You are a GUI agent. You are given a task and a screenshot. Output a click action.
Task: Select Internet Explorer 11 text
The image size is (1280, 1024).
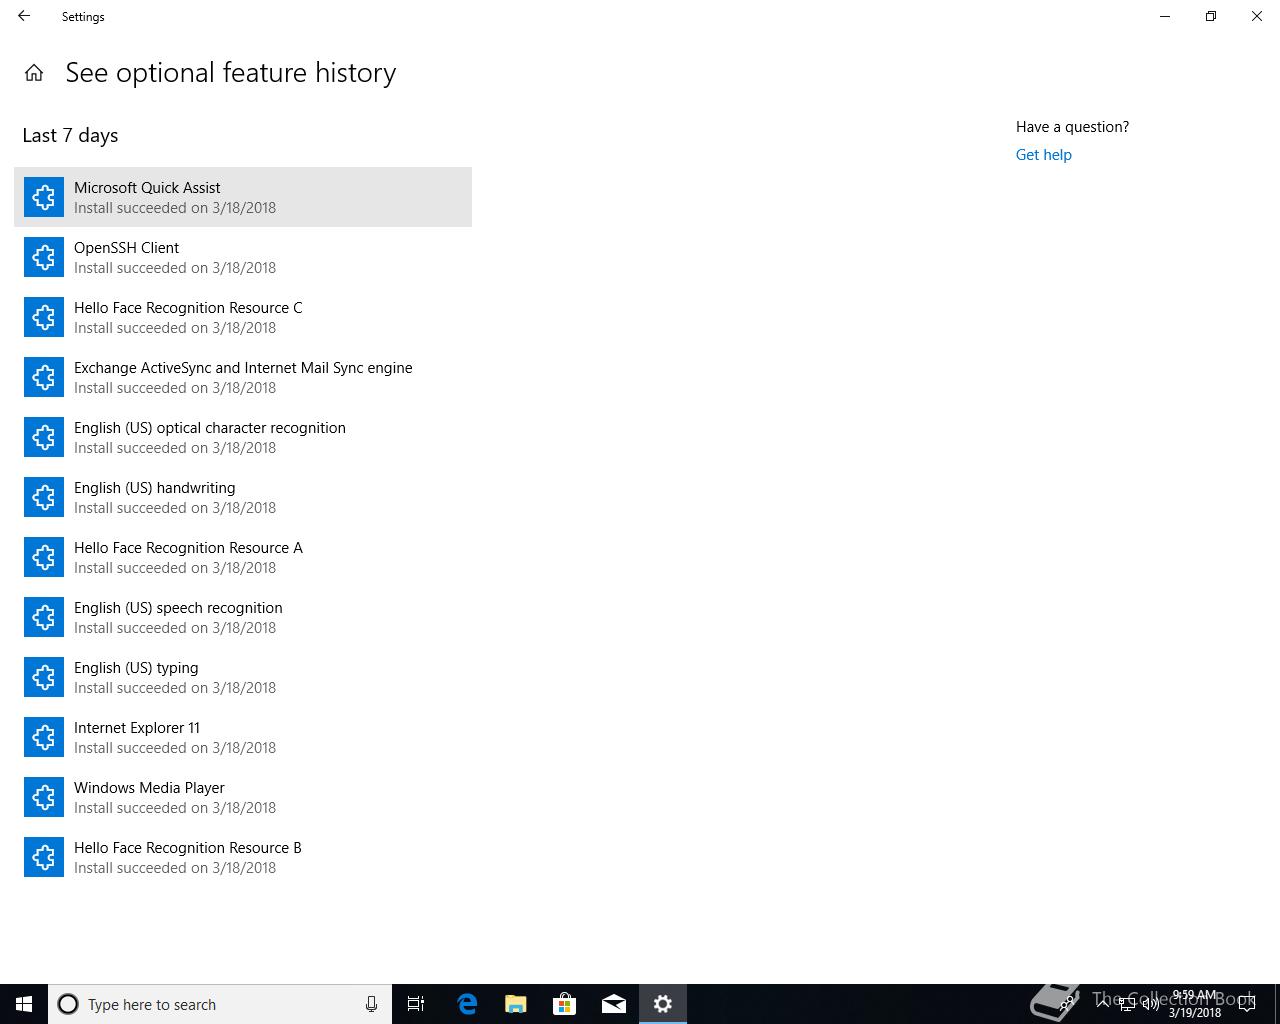coord(137,728)
